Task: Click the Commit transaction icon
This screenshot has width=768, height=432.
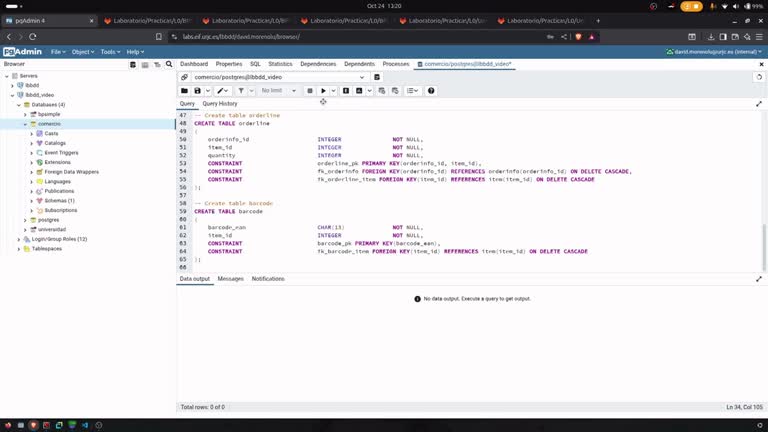Action: [382, 91]
